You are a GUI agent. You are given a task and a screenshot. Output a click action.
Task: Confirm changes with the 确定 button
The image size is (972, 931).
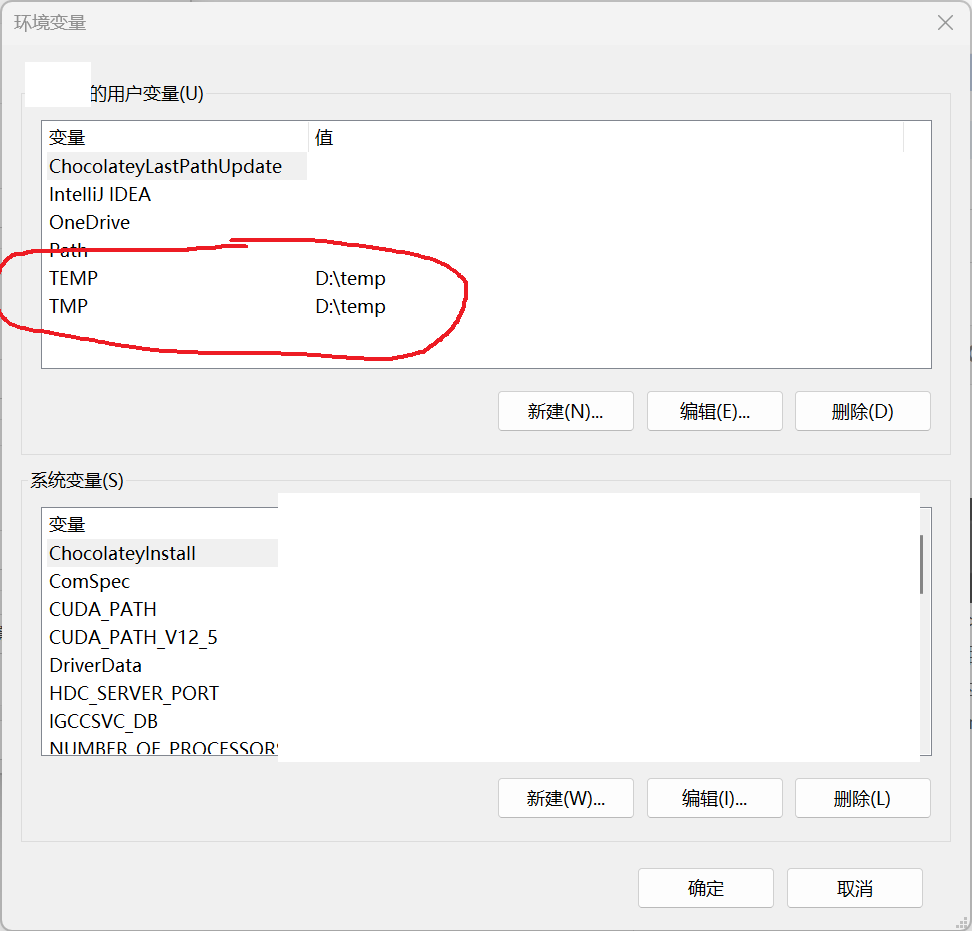705,888
